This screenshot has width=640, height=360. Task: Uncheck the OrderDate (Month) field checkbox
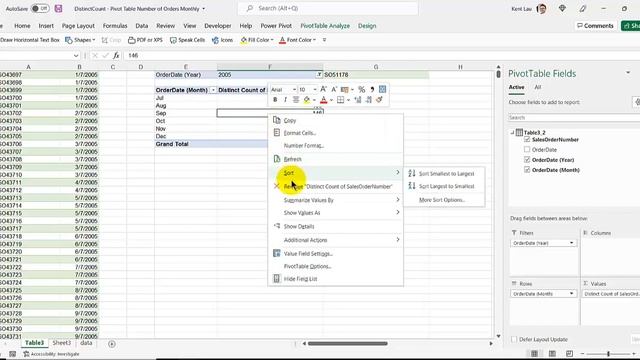tap(527, 170)
